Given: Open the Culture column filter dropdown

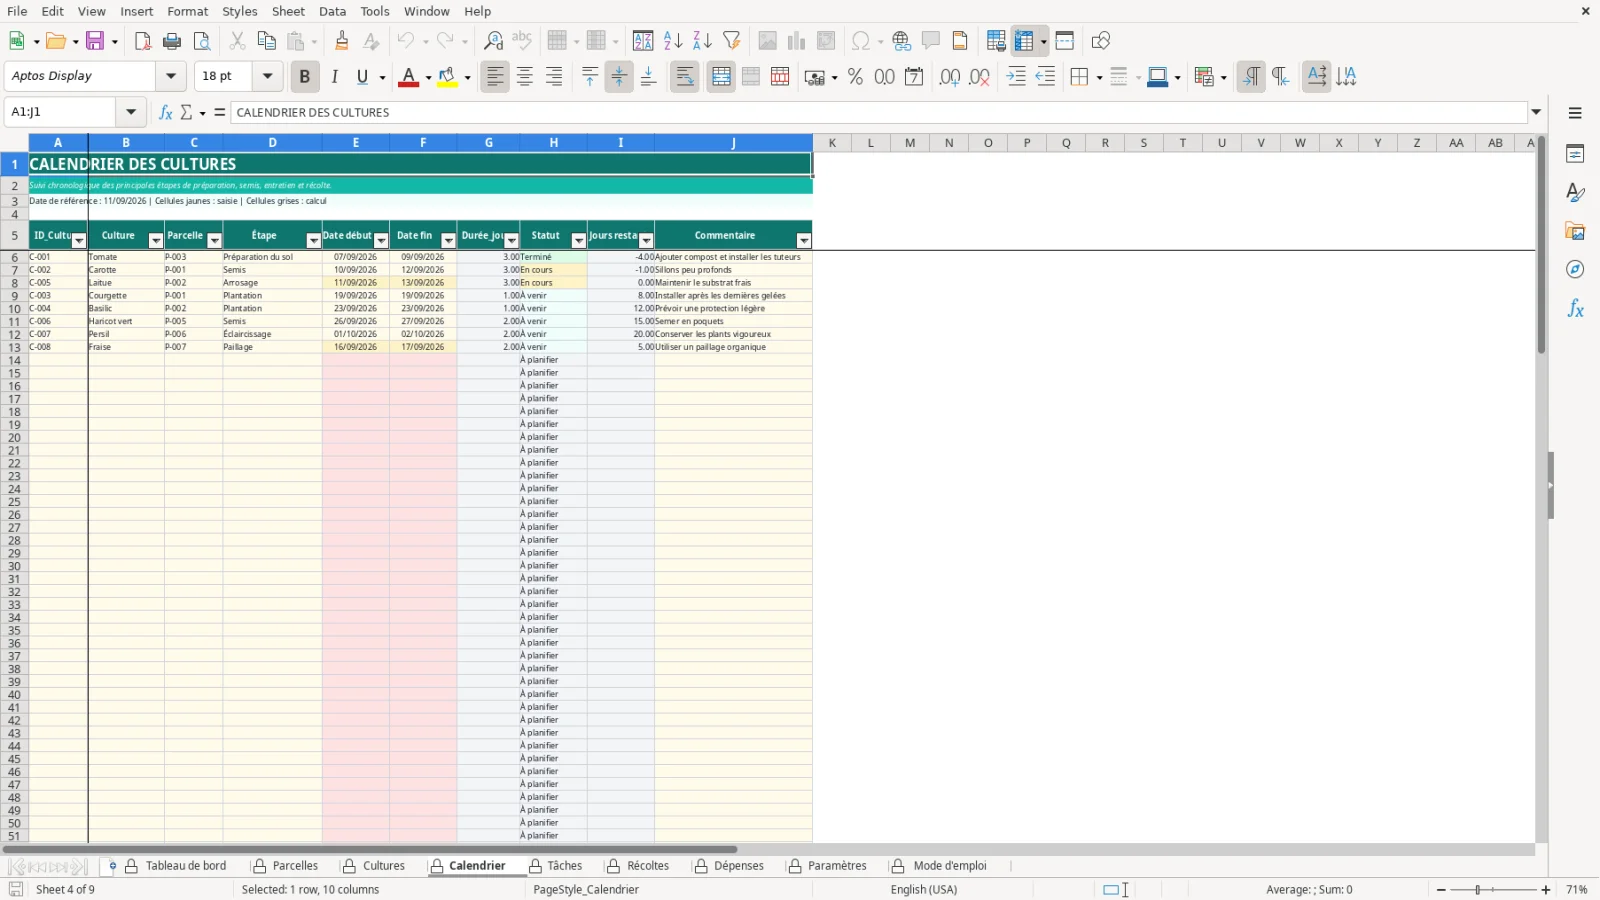Looking at the screenshot, I should pyautogui.click(x=155, y=240).
